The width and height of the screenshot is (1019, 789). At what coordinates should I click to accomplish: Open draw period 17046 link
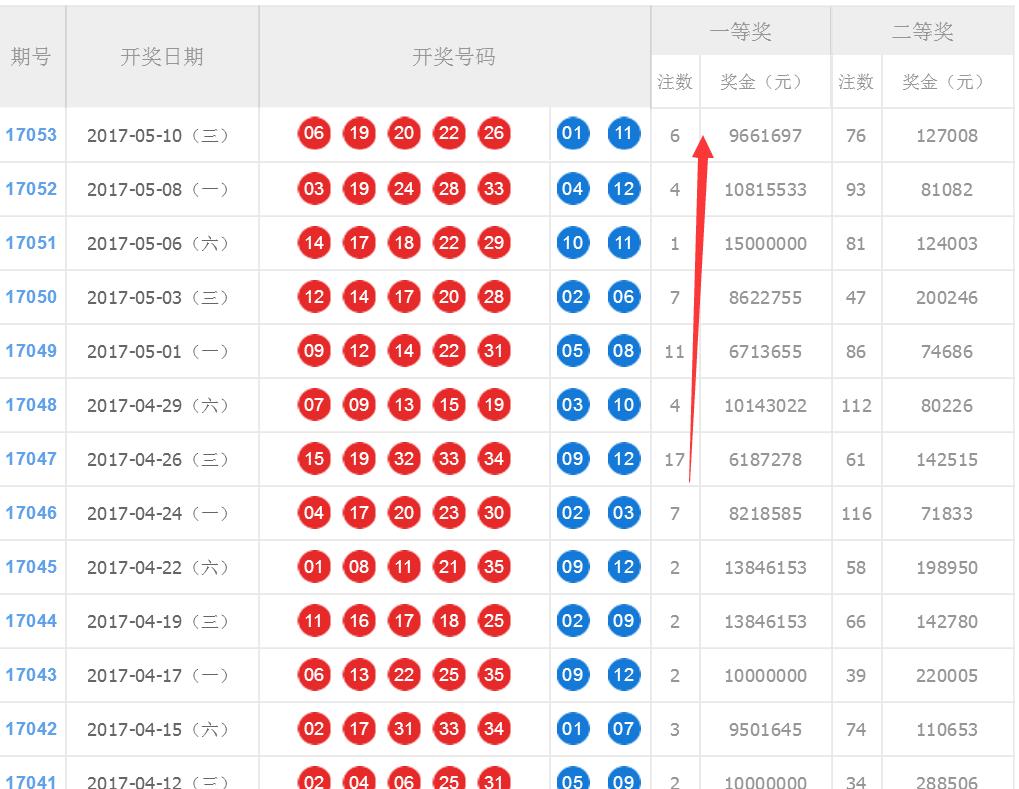[31, 512]
